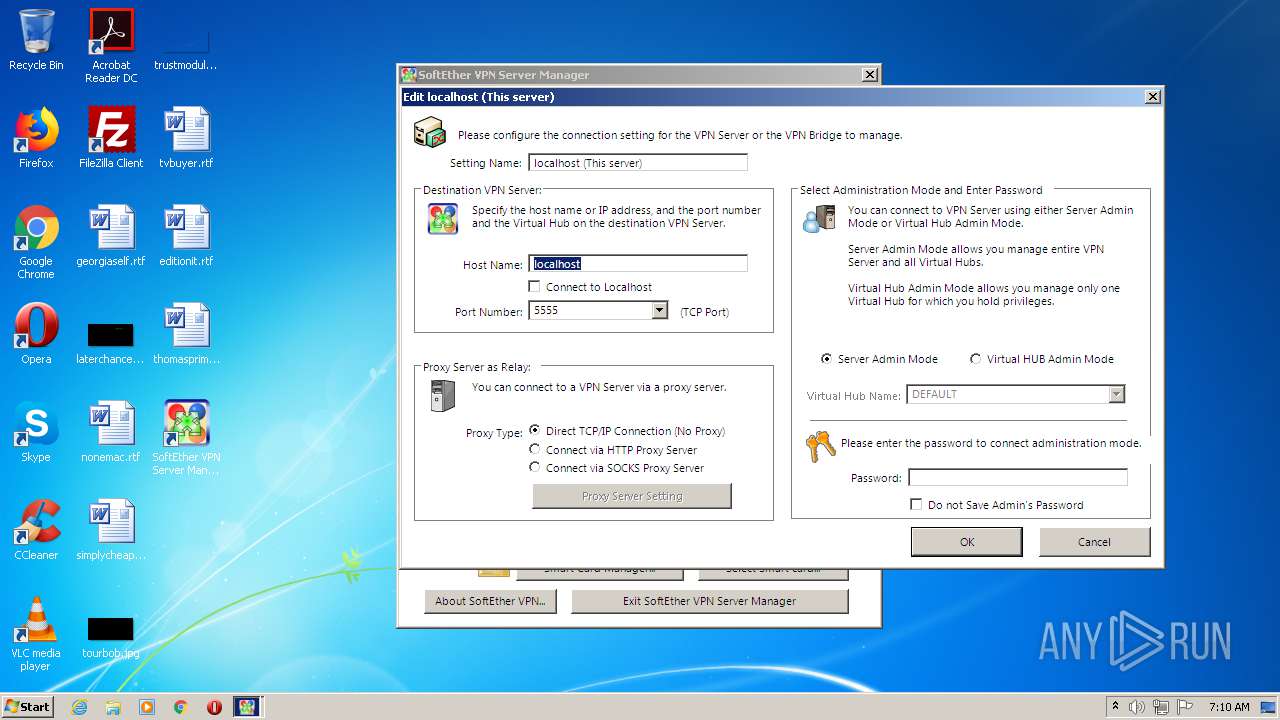This screenshot has width=1280, height=720.
Task: Open SoftEther VPN Server Manager desktop shortcut
Action: 186,438
